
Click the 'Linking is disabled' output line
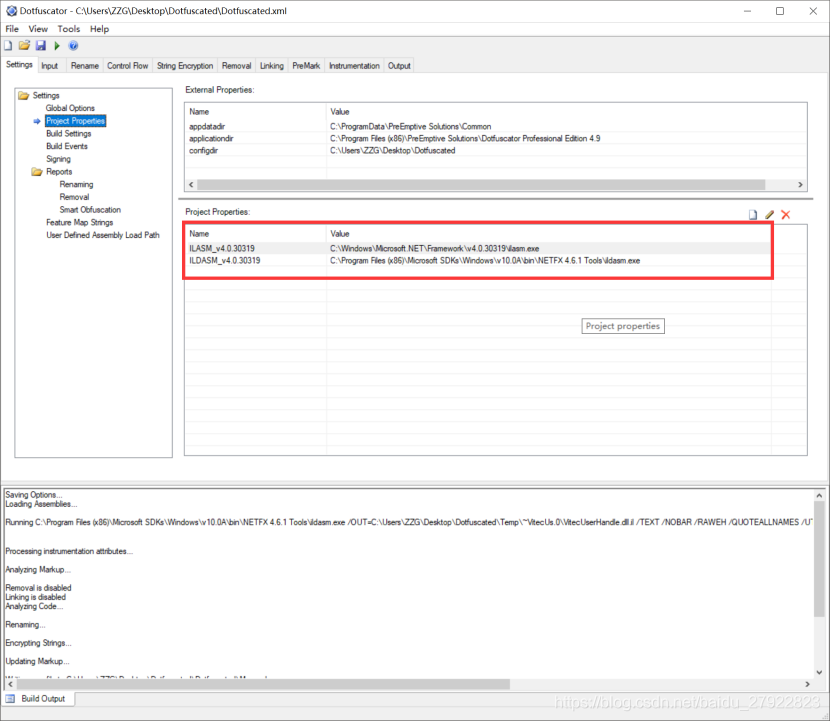(35, 597)
